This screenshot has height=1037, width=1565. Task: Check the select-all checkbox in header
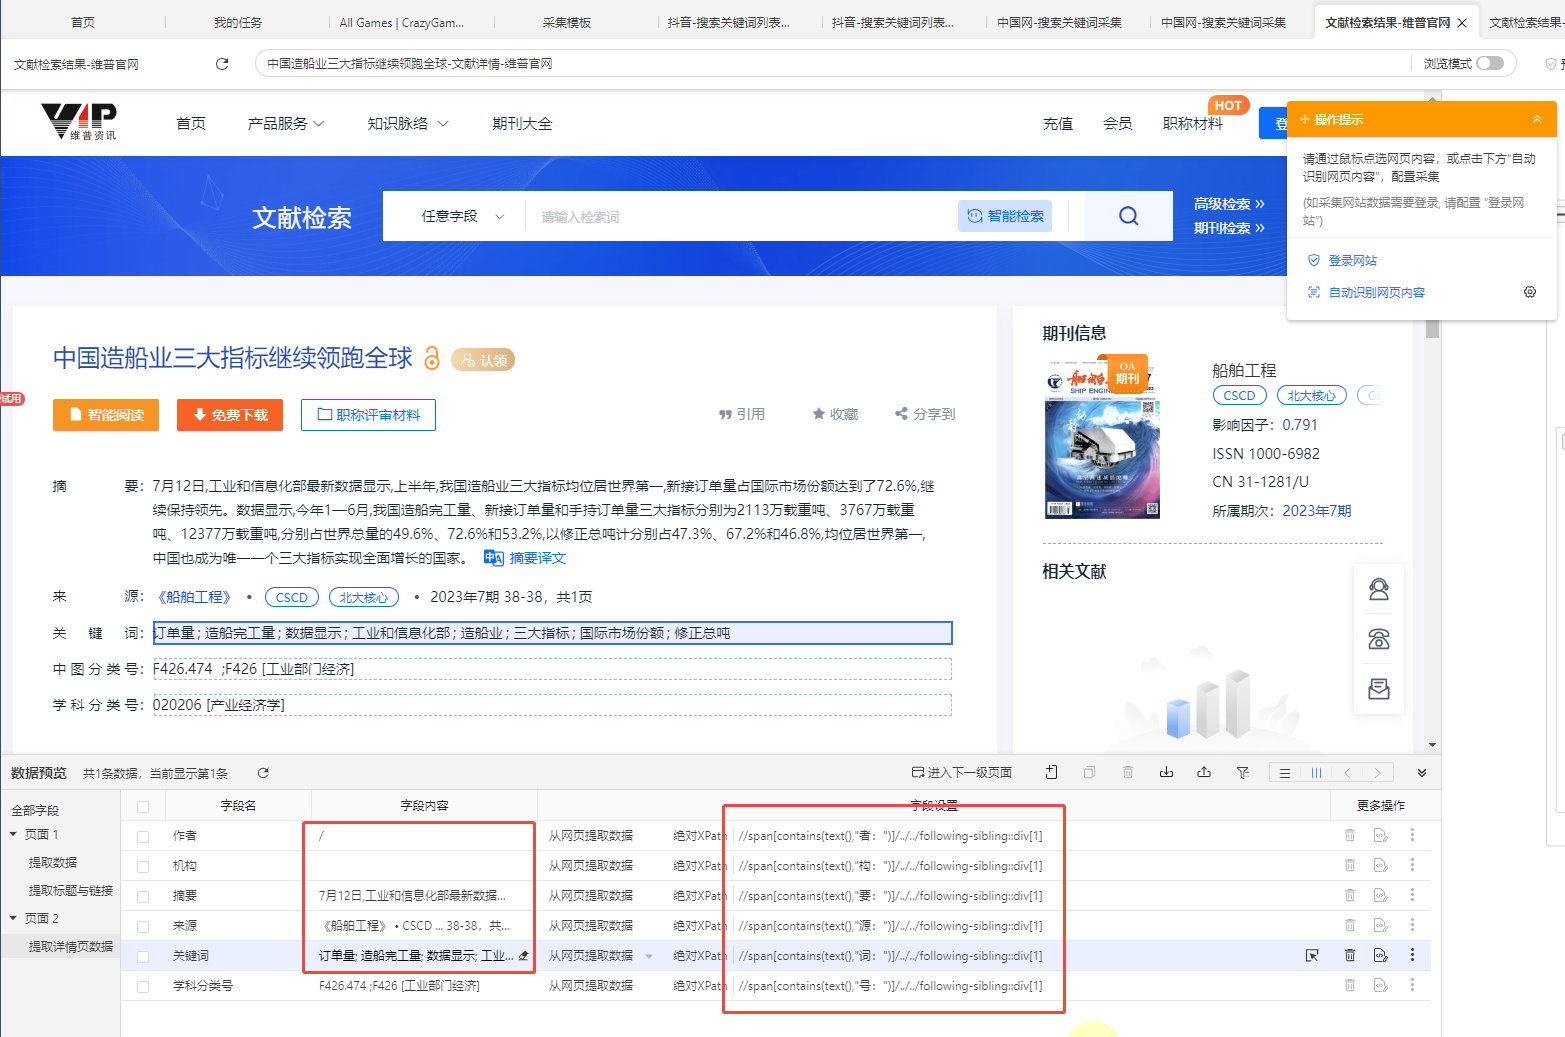143,806
